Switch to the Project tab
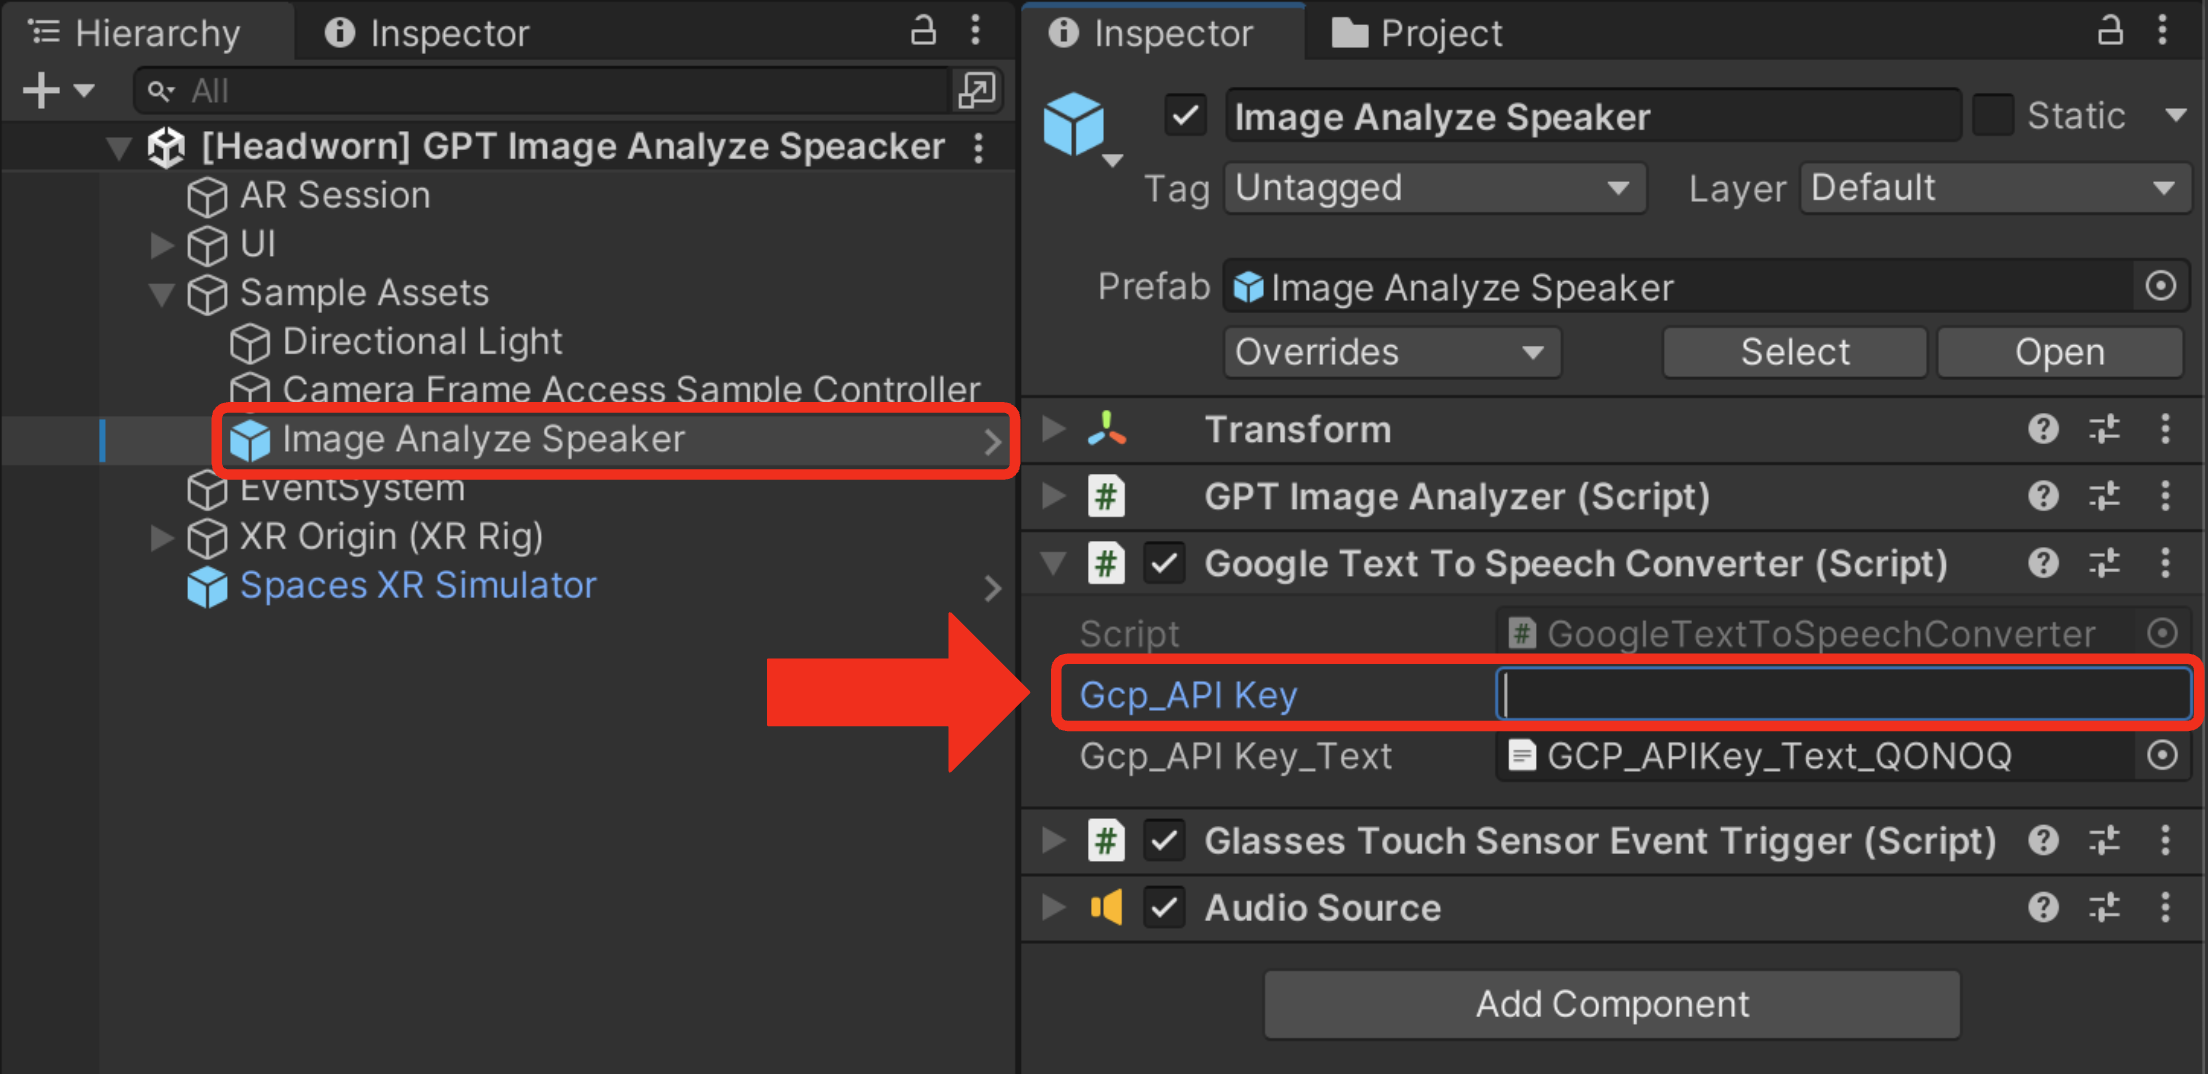Screen dimensions: 2208x1074 tap(1417, 33)
